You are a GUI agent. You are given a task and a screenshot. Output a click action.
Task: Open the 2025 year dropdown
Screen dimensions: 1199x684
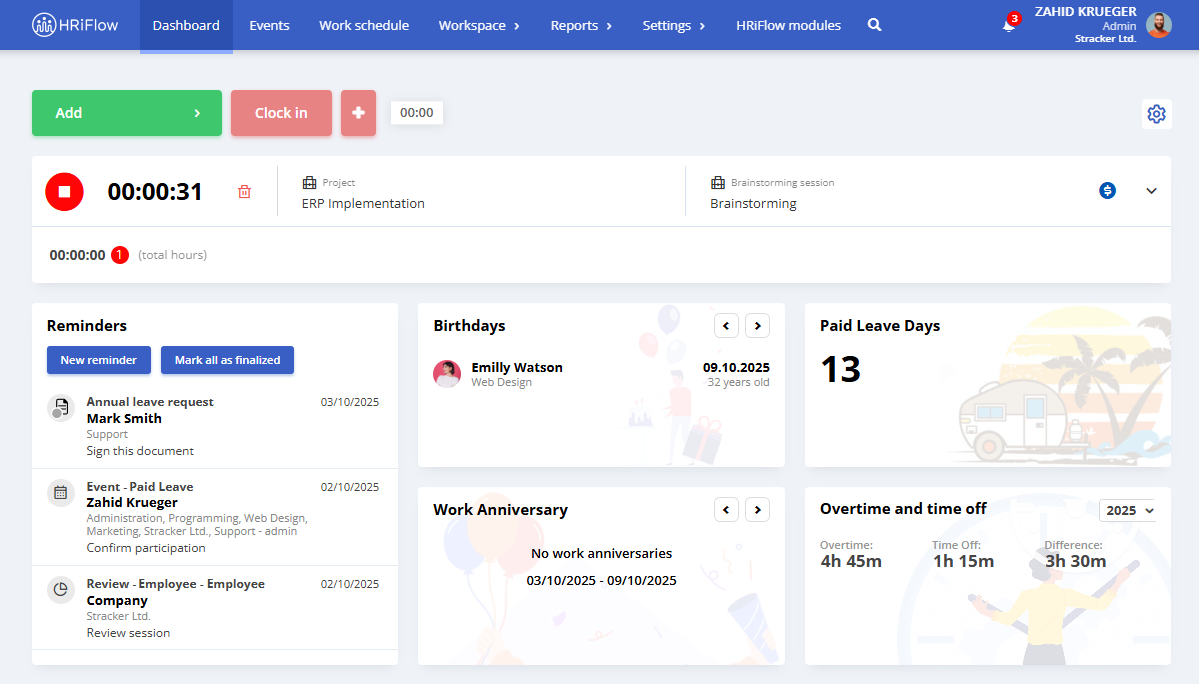[1129, 511]
